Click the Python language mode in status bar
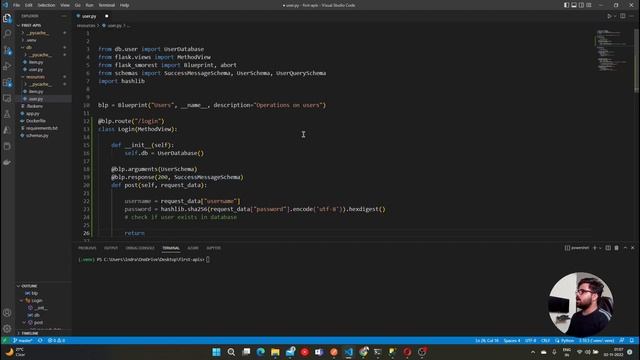Viewport: 640px width, 360px height. coord(564,340)
